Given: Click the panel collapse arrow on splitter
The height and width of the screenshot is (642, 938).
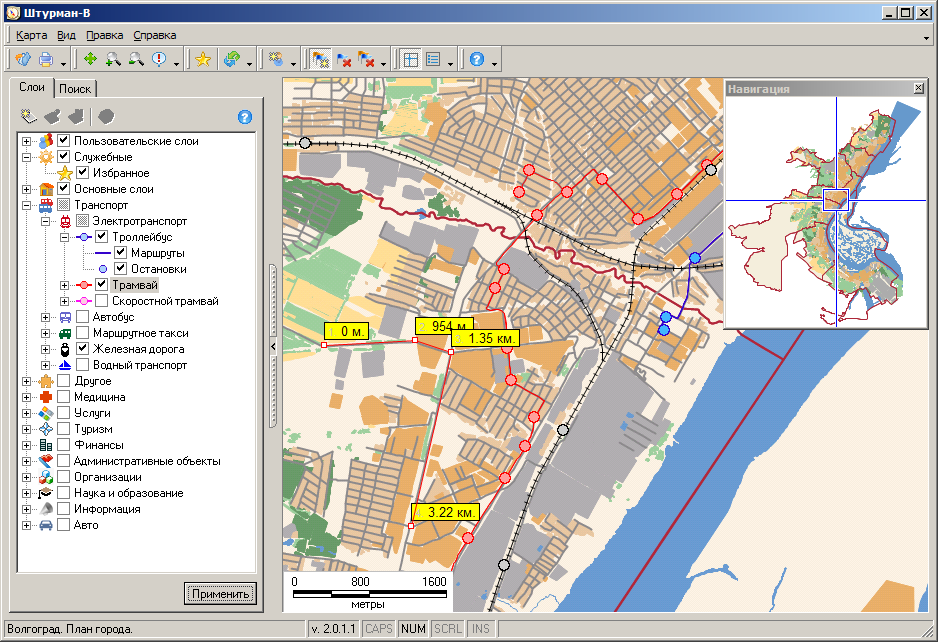Looking at the screenshot, I should pos(273,346).
